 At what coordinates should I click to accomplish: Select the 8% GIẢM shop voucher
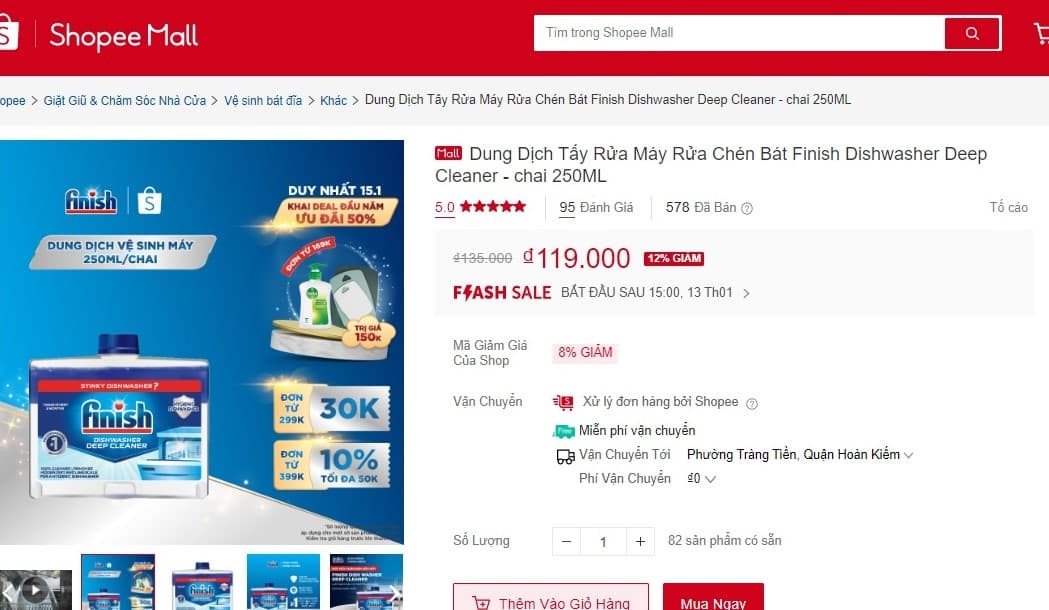point(585,352)
